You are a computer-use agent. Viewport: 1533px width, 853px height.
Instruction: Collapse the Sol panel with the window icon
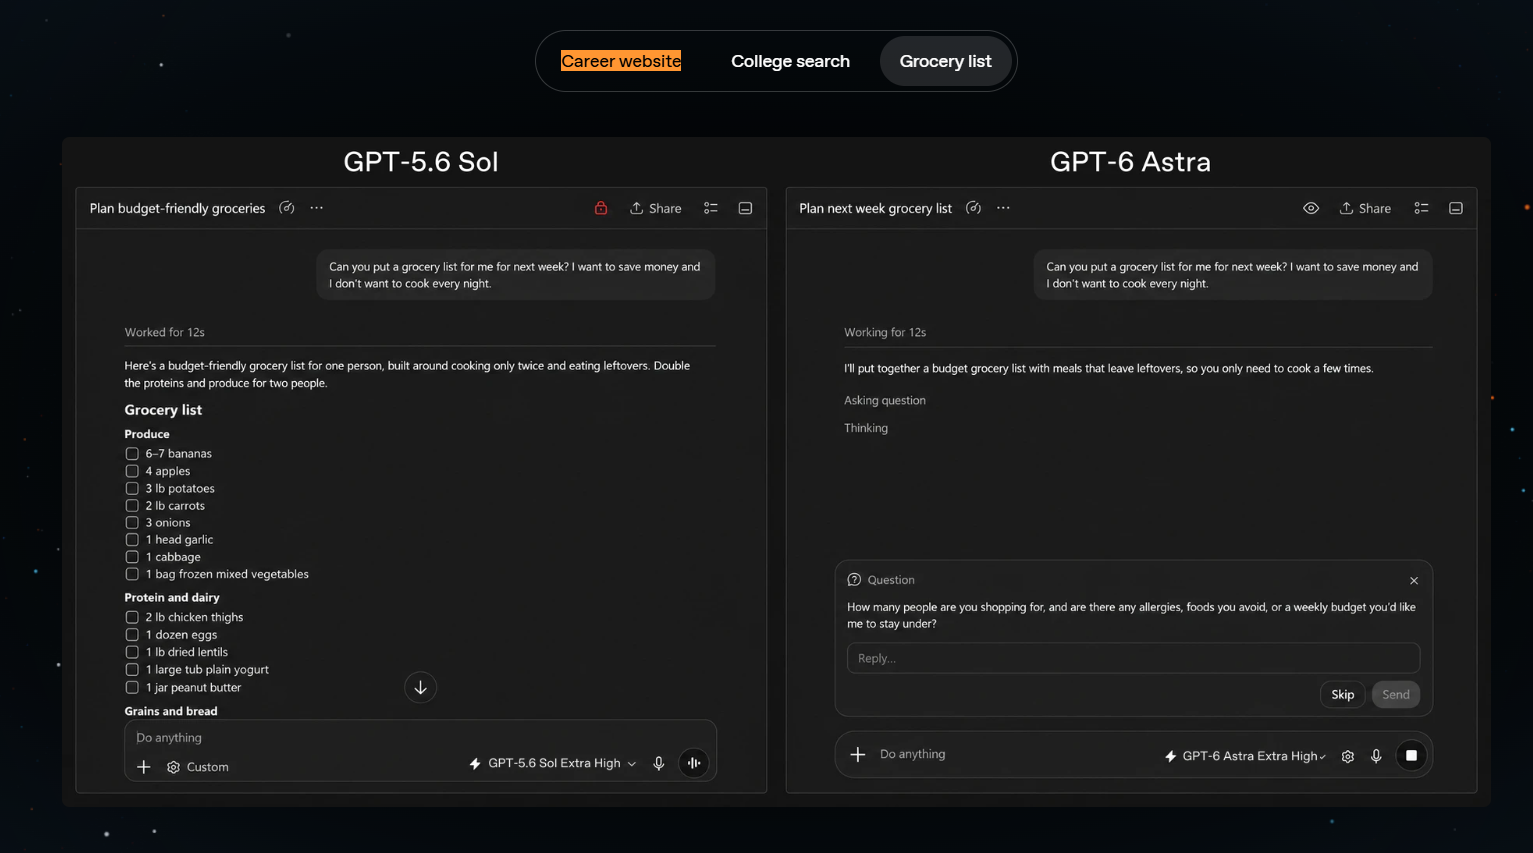tap(745, 208)
